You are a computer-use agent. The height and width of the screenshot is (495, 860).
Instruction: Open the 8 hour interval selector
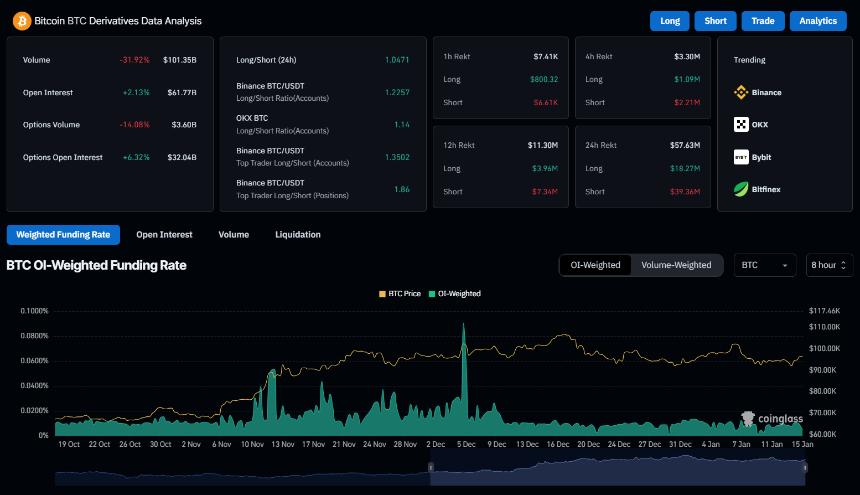829,265
